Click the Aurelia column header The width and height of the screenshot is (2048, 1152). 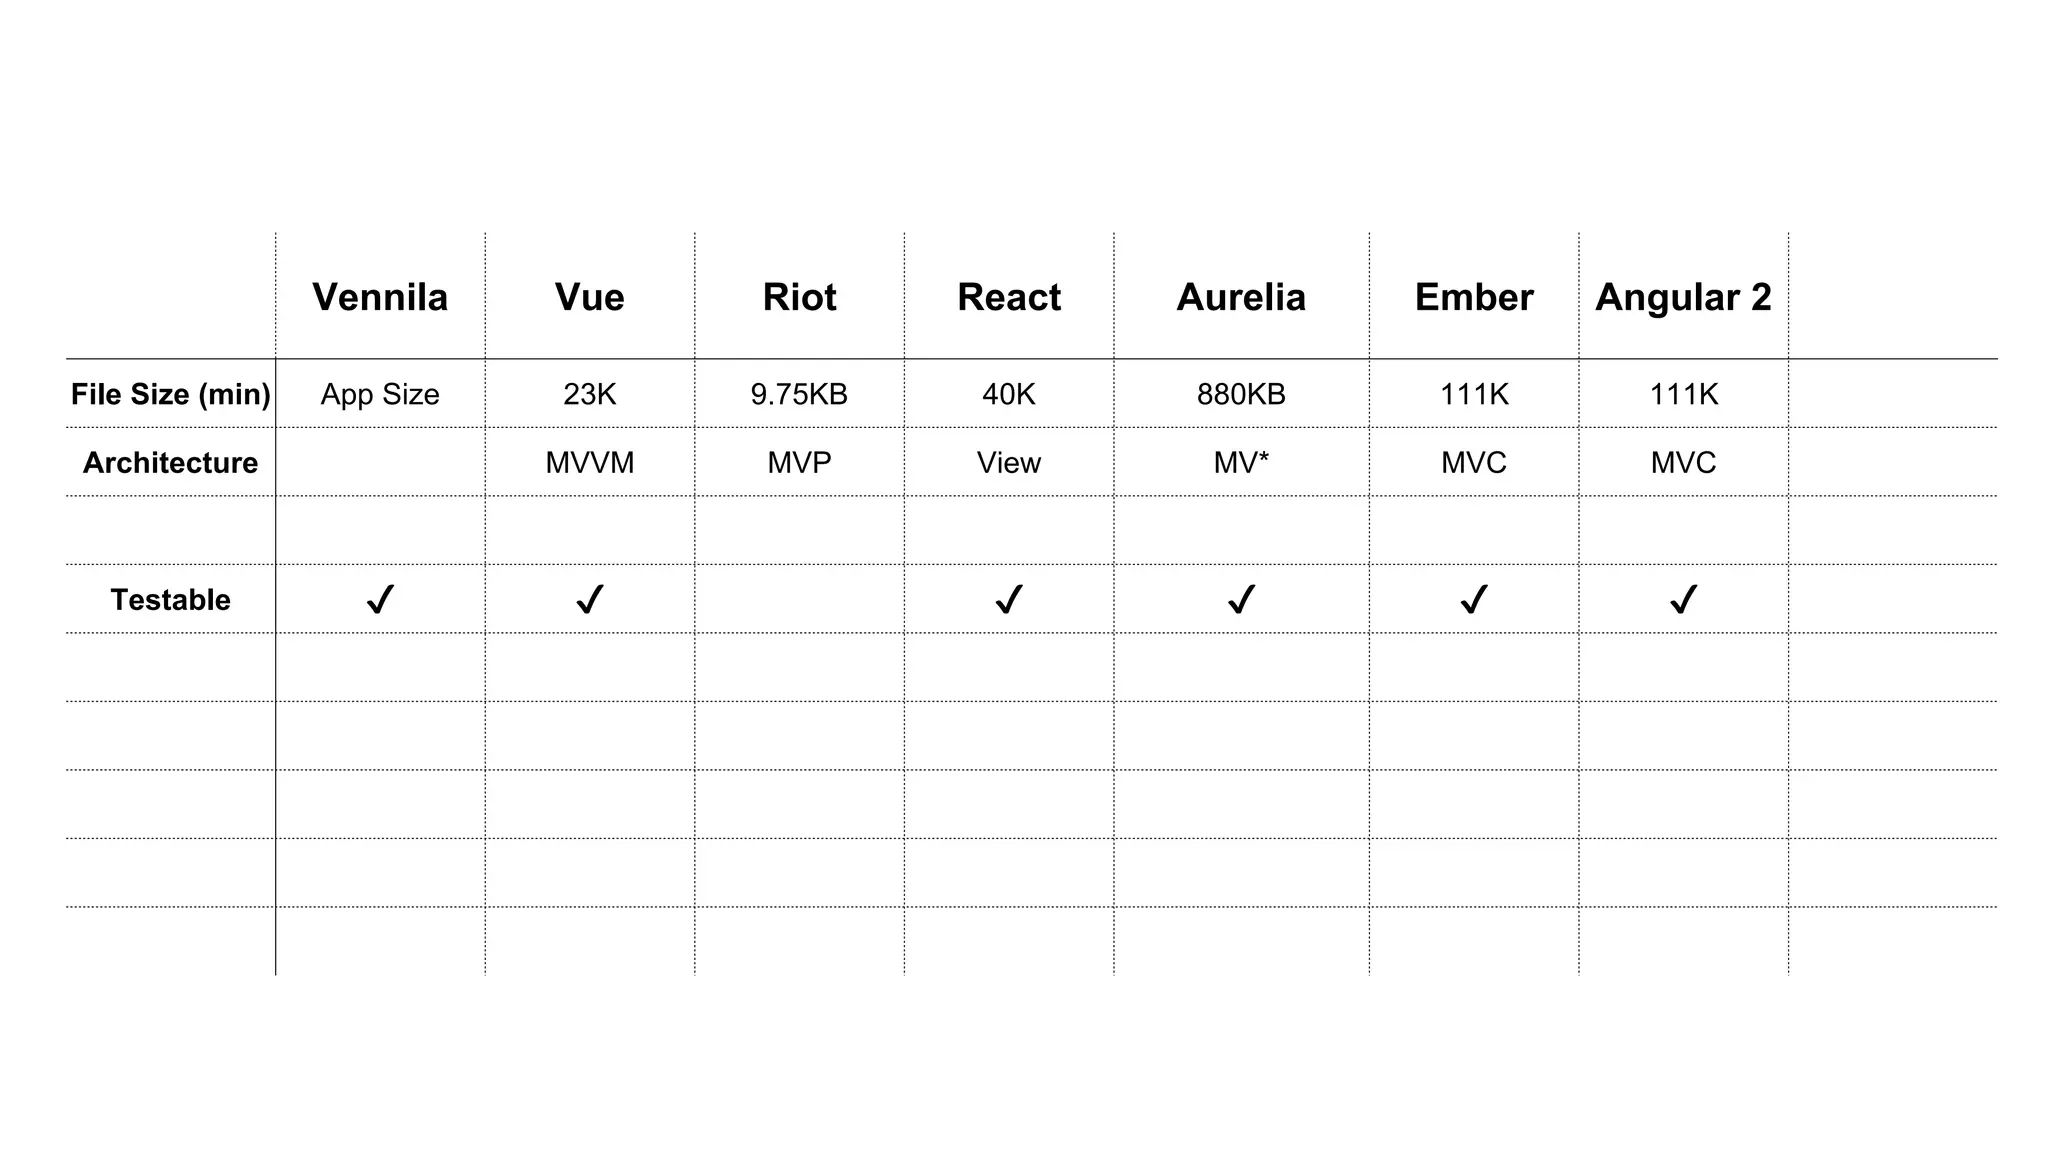click(1241, 297)
